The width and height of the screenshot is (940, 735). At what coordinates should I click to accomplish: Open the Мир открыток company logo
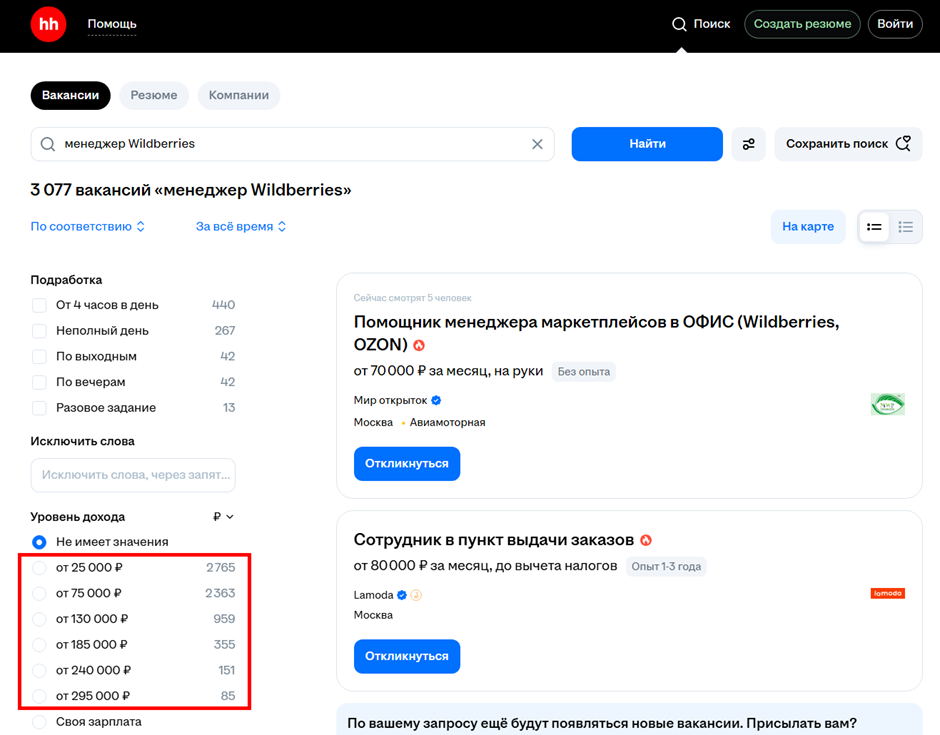click(887, 405)
